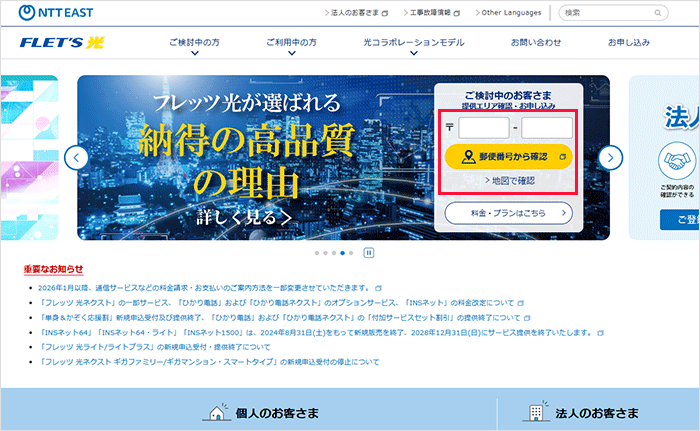Open the お申し込み menu item

pos(629,42)
